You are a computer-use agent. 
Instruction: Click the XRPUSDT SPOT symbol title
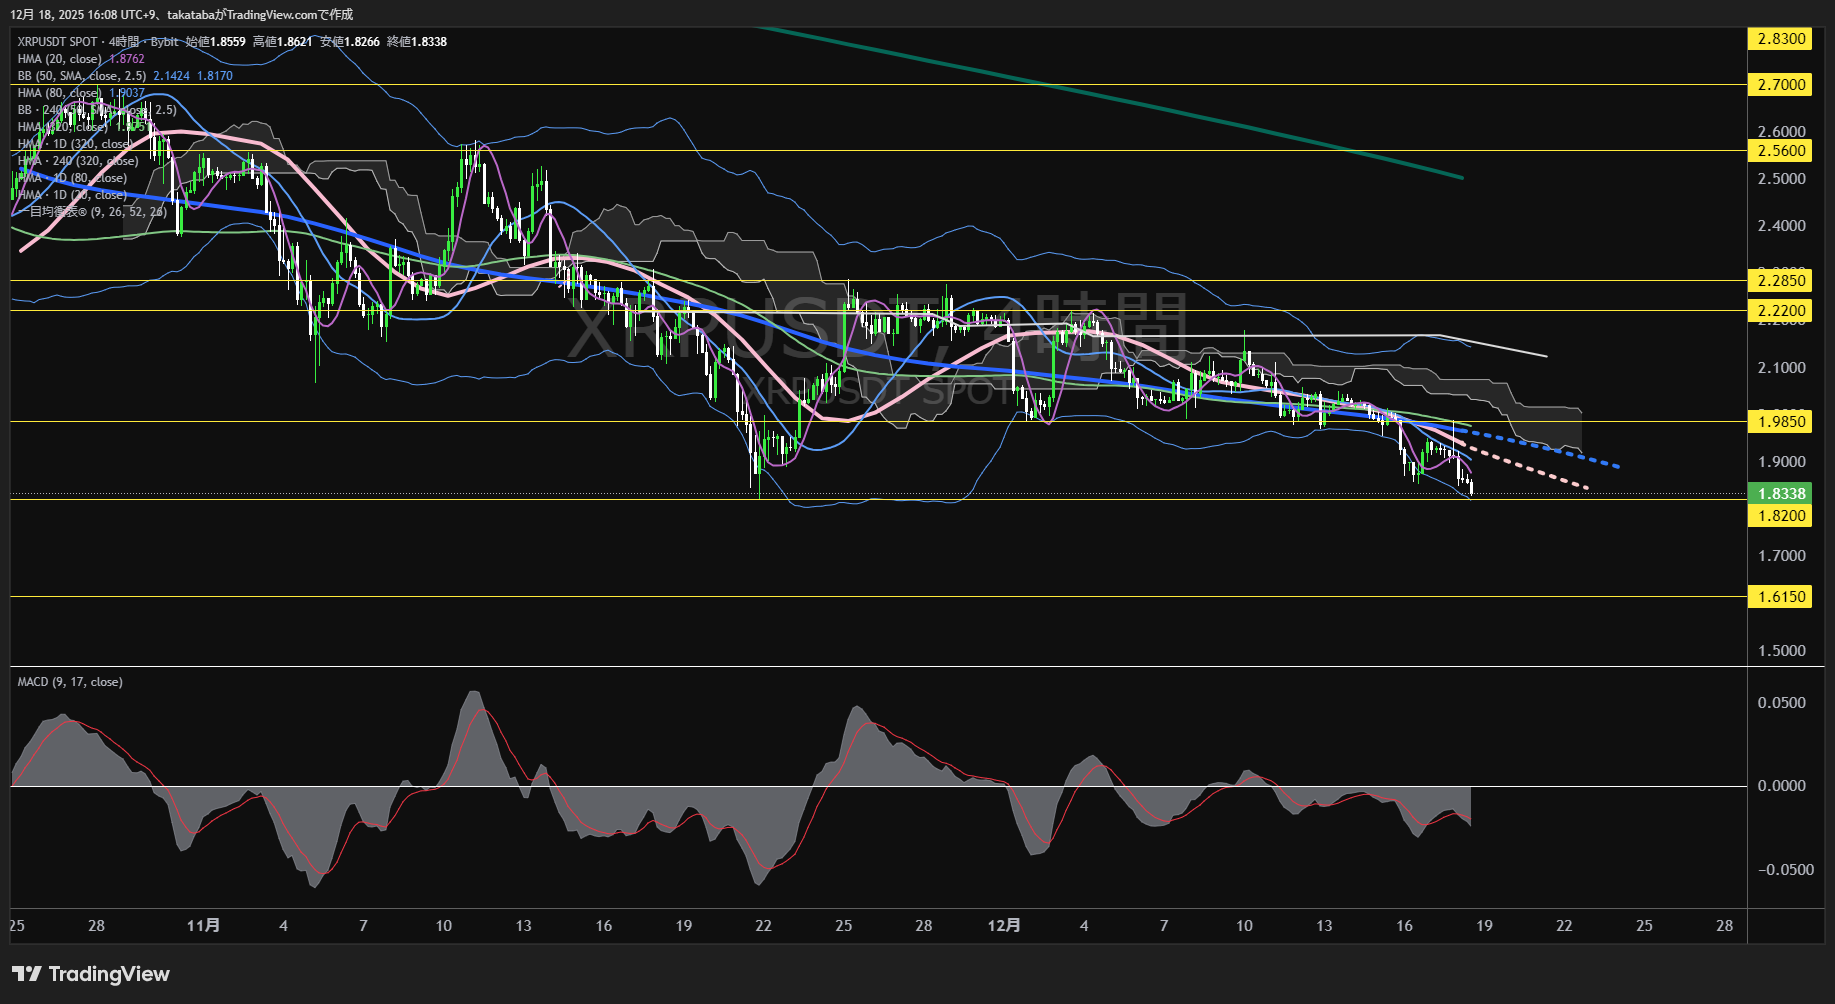57,42
